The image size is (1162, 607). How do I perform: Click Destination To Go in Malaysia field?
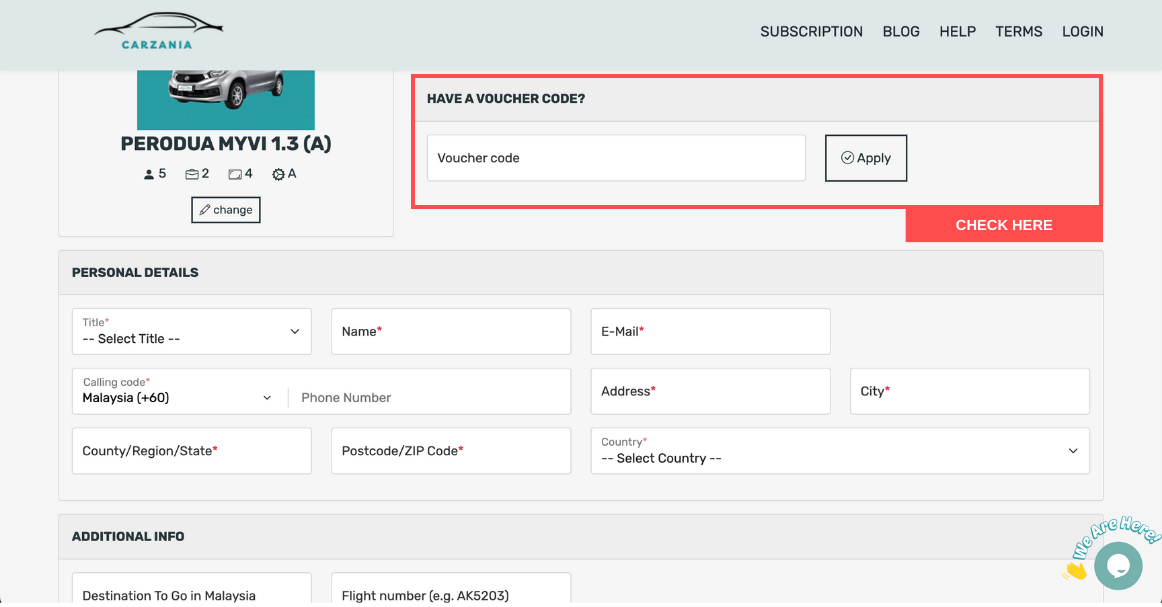click(192, 589)
